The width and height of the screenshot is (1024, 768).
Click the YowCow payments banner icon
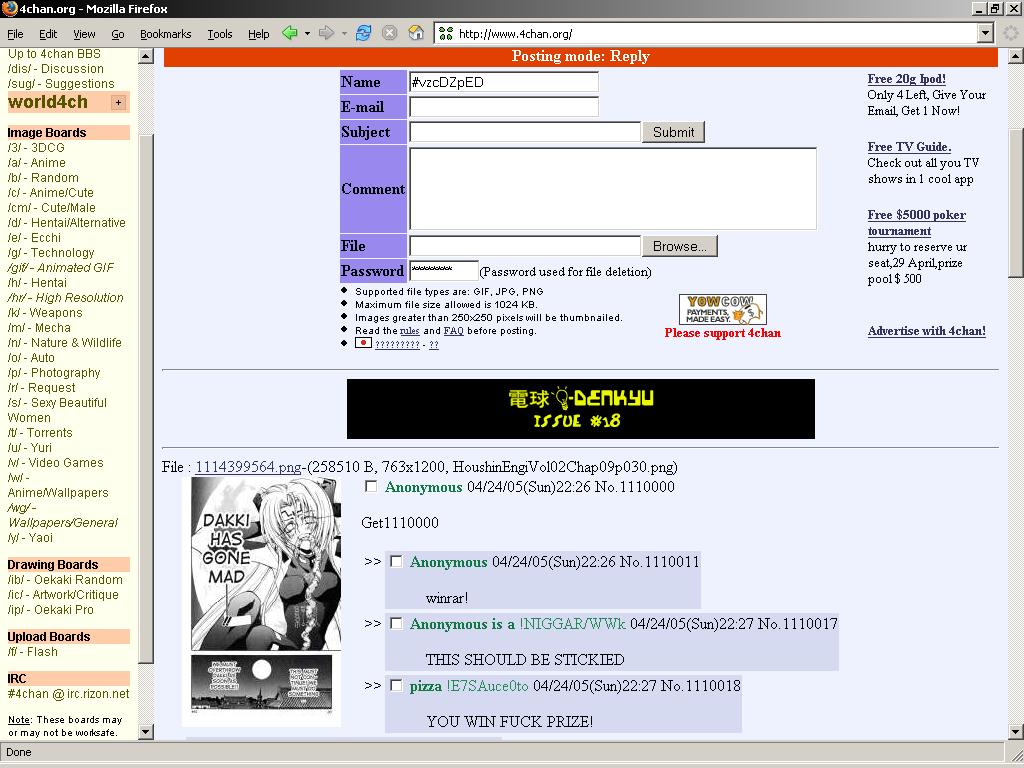(x=722, y=309)
